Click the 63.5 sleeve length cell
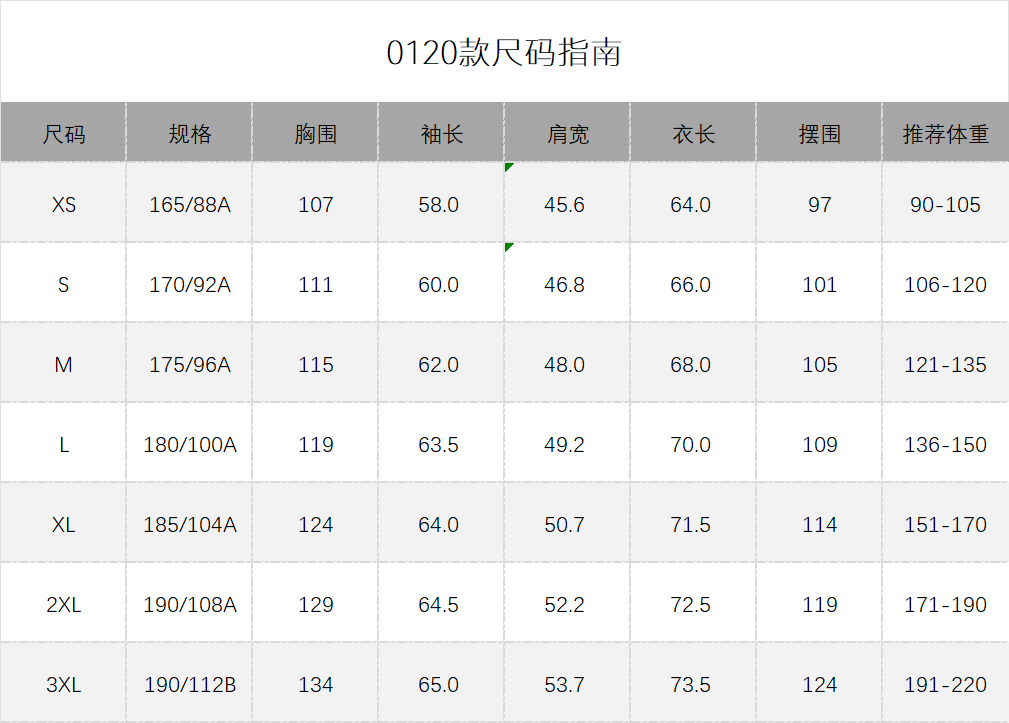This screenshot has height=723, width=1009. (439, 445)
